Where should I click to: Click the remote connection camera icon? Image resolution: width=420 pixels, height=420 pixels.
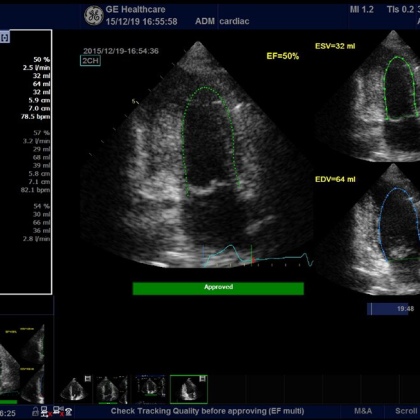point(58,412)
